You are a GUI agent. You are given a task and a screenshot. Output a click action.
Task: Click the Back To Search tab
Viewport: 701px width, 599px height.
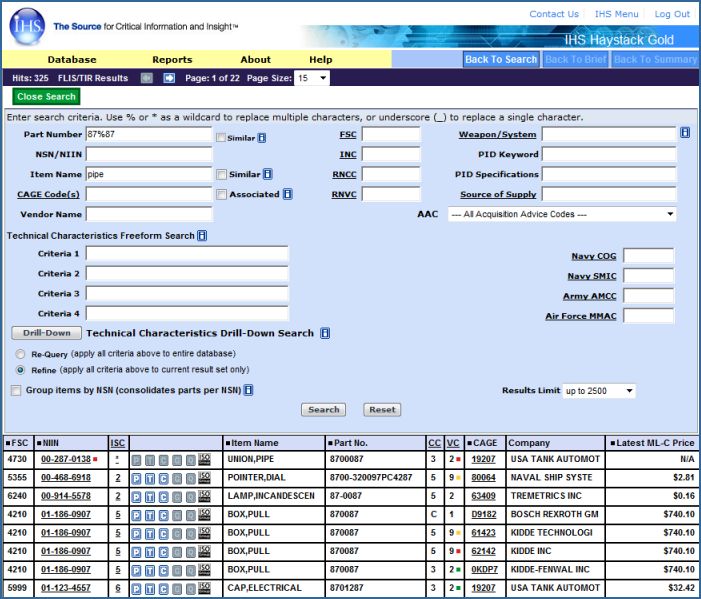click(x=501, y=59)
